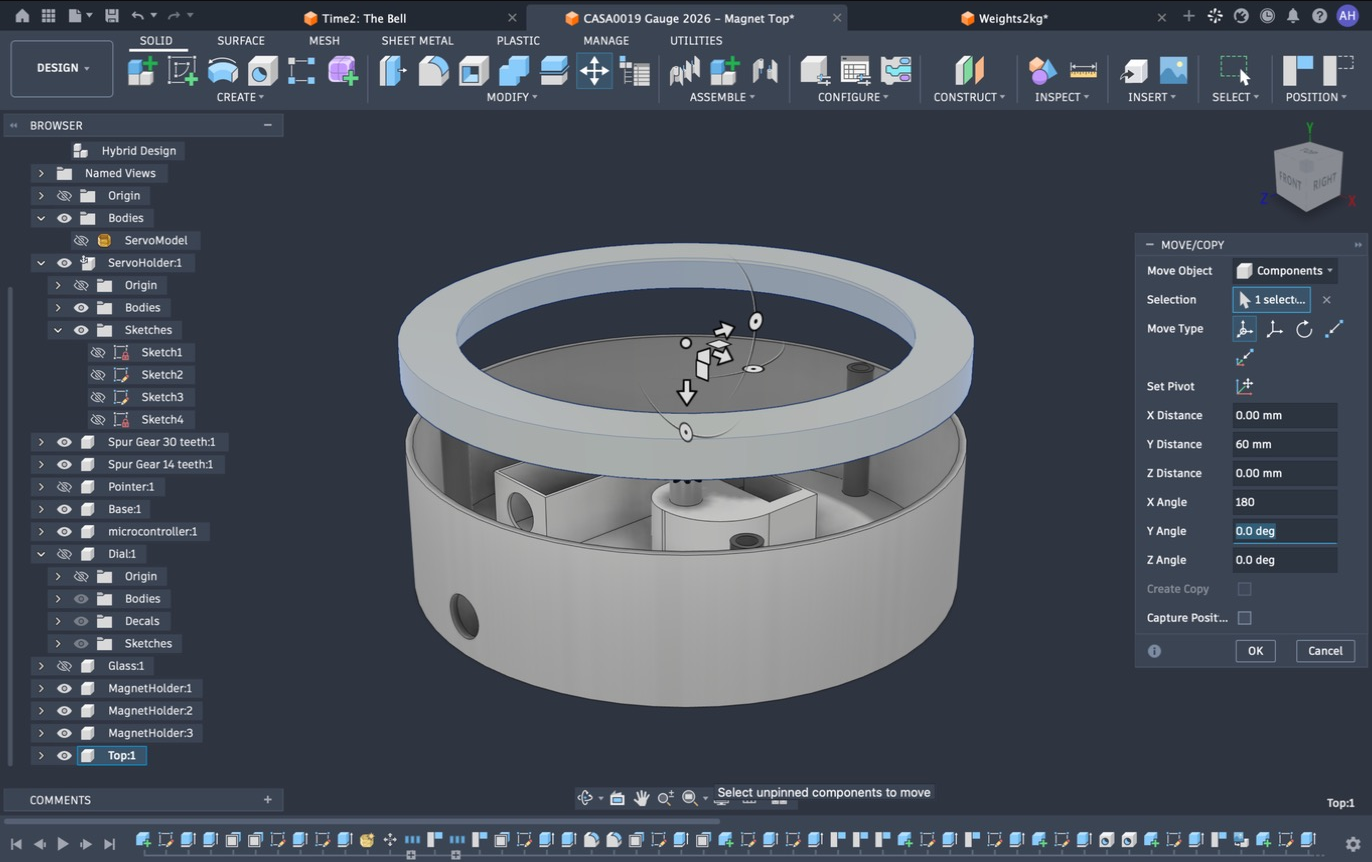Save the document with the Save icon
Screen dimensions: 1372x862
[111, 16]
